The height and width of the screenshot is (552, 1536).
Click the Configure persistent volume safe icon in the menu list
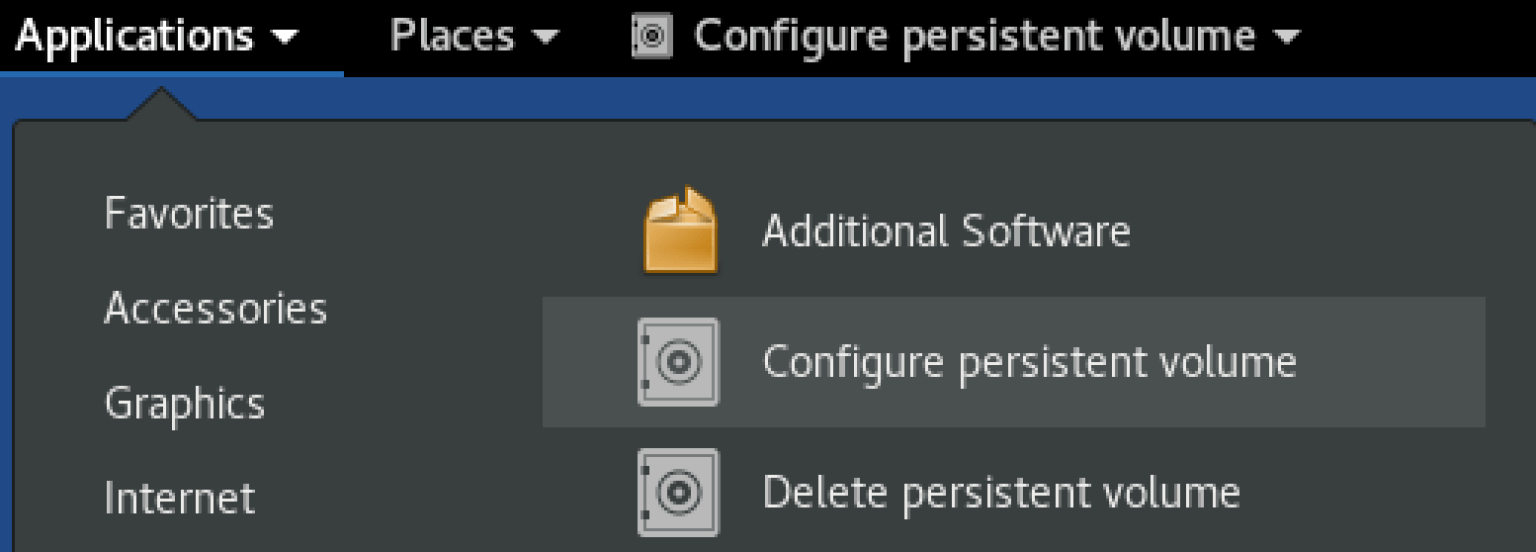(x=678, y=361)
